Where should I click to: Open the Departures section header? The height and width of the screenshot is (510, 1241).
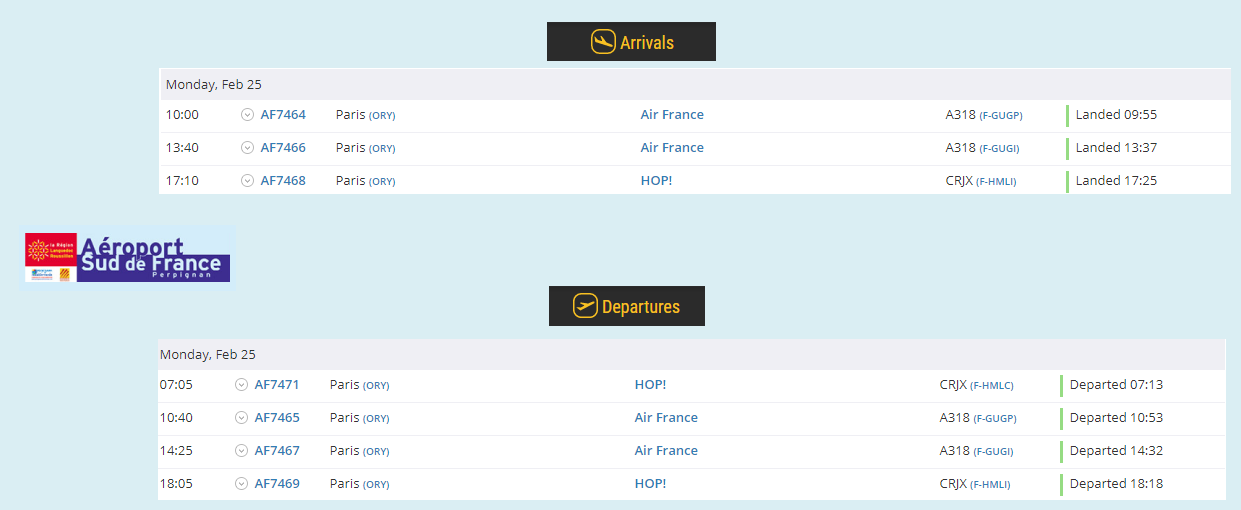point(627,306)
